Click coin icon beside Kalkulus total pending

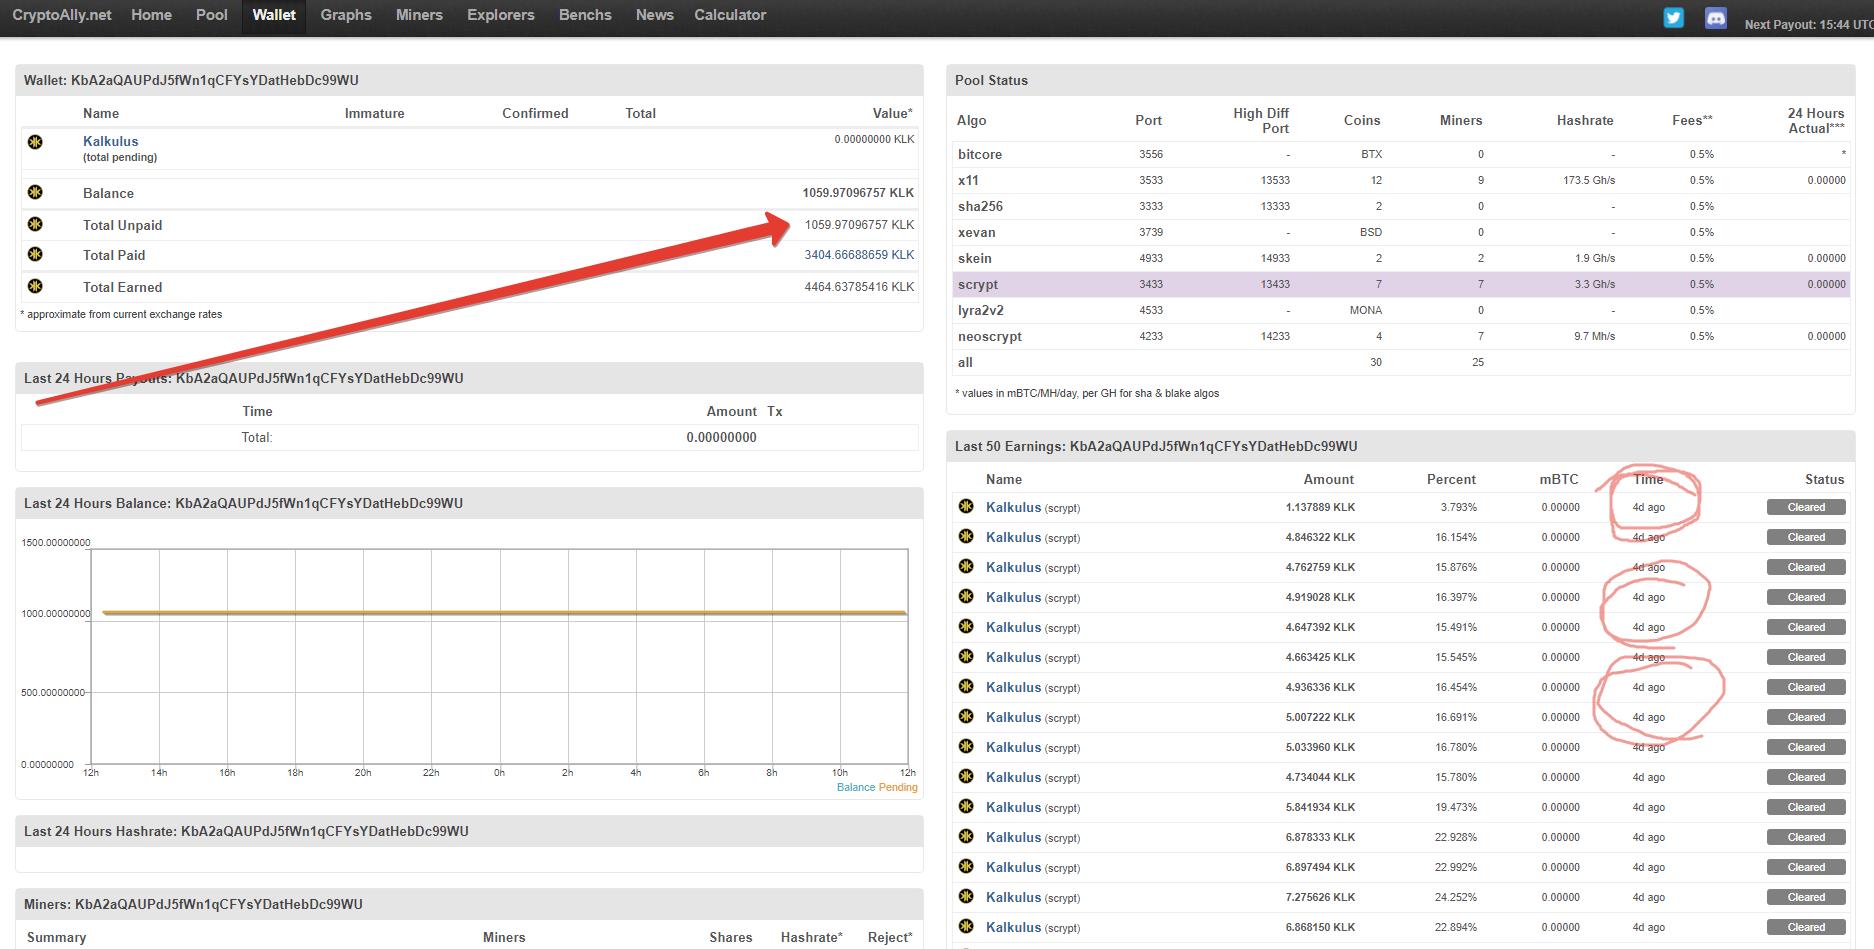pos(36,143)
